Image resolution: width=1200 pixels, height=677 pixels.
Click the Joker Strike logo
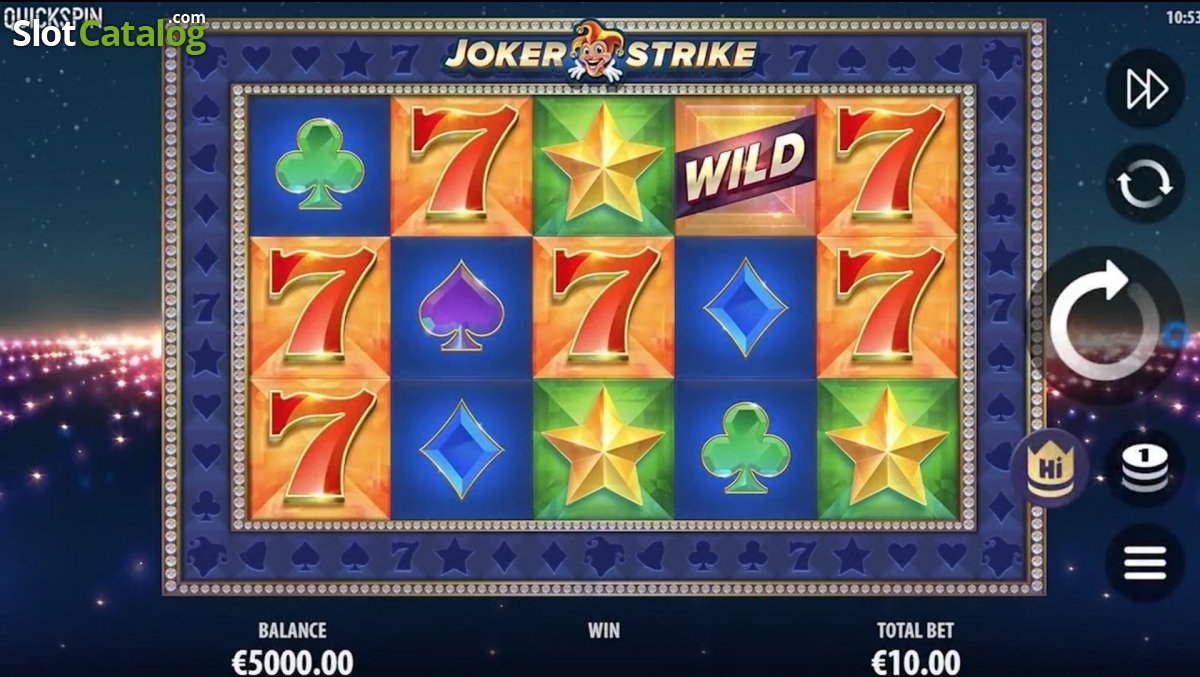(x=601, y=52)
